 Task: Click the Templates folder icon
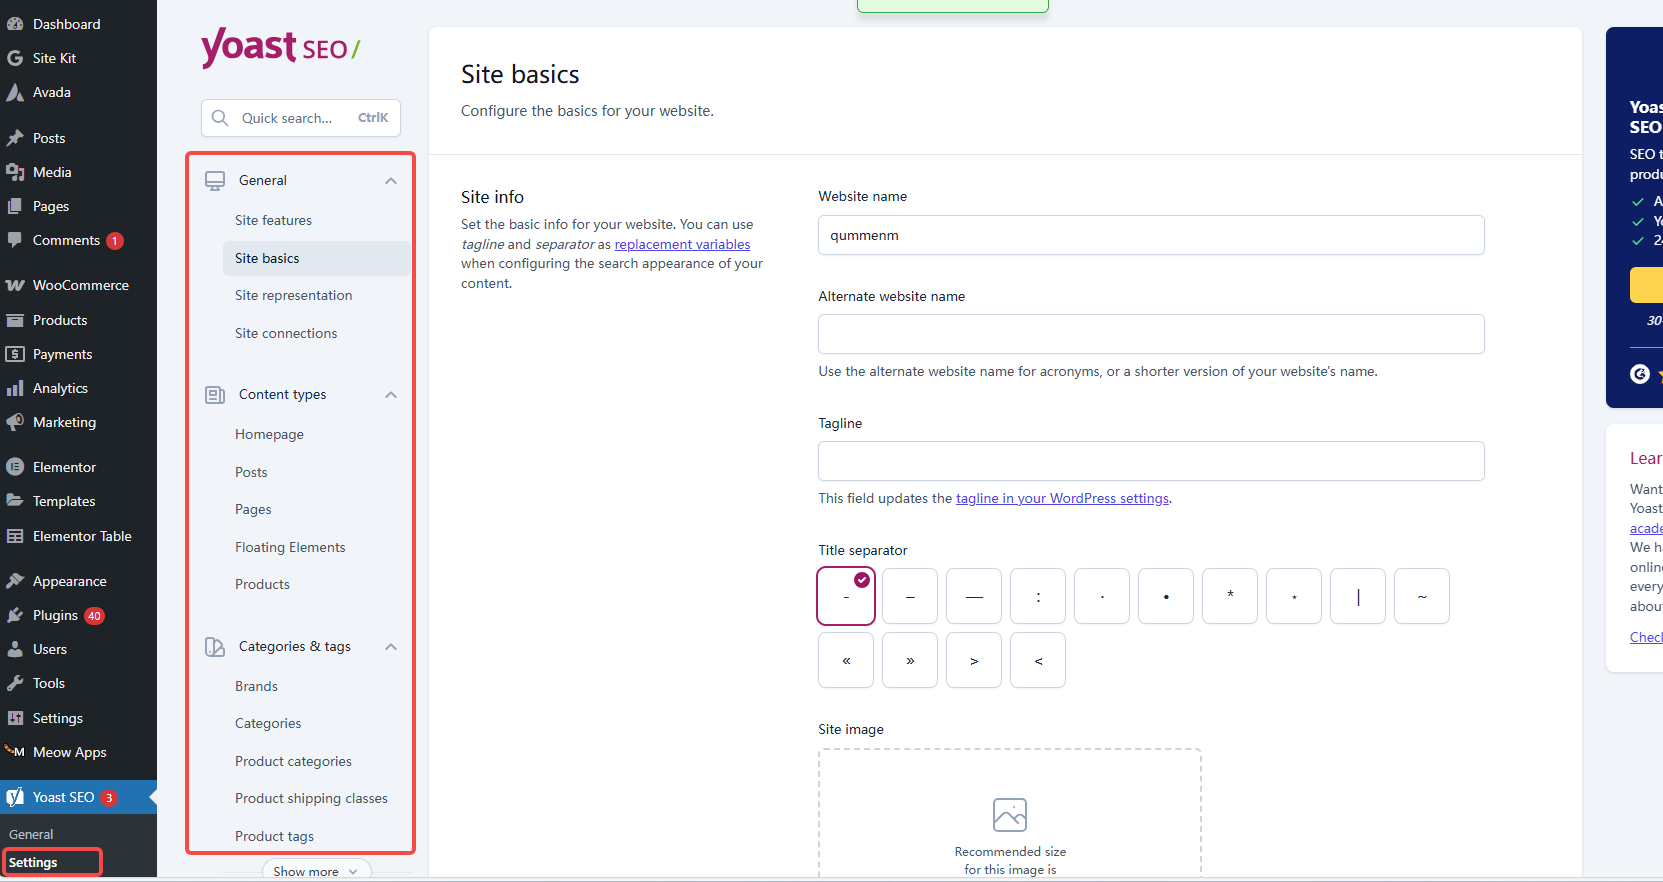tap(15, 501)
